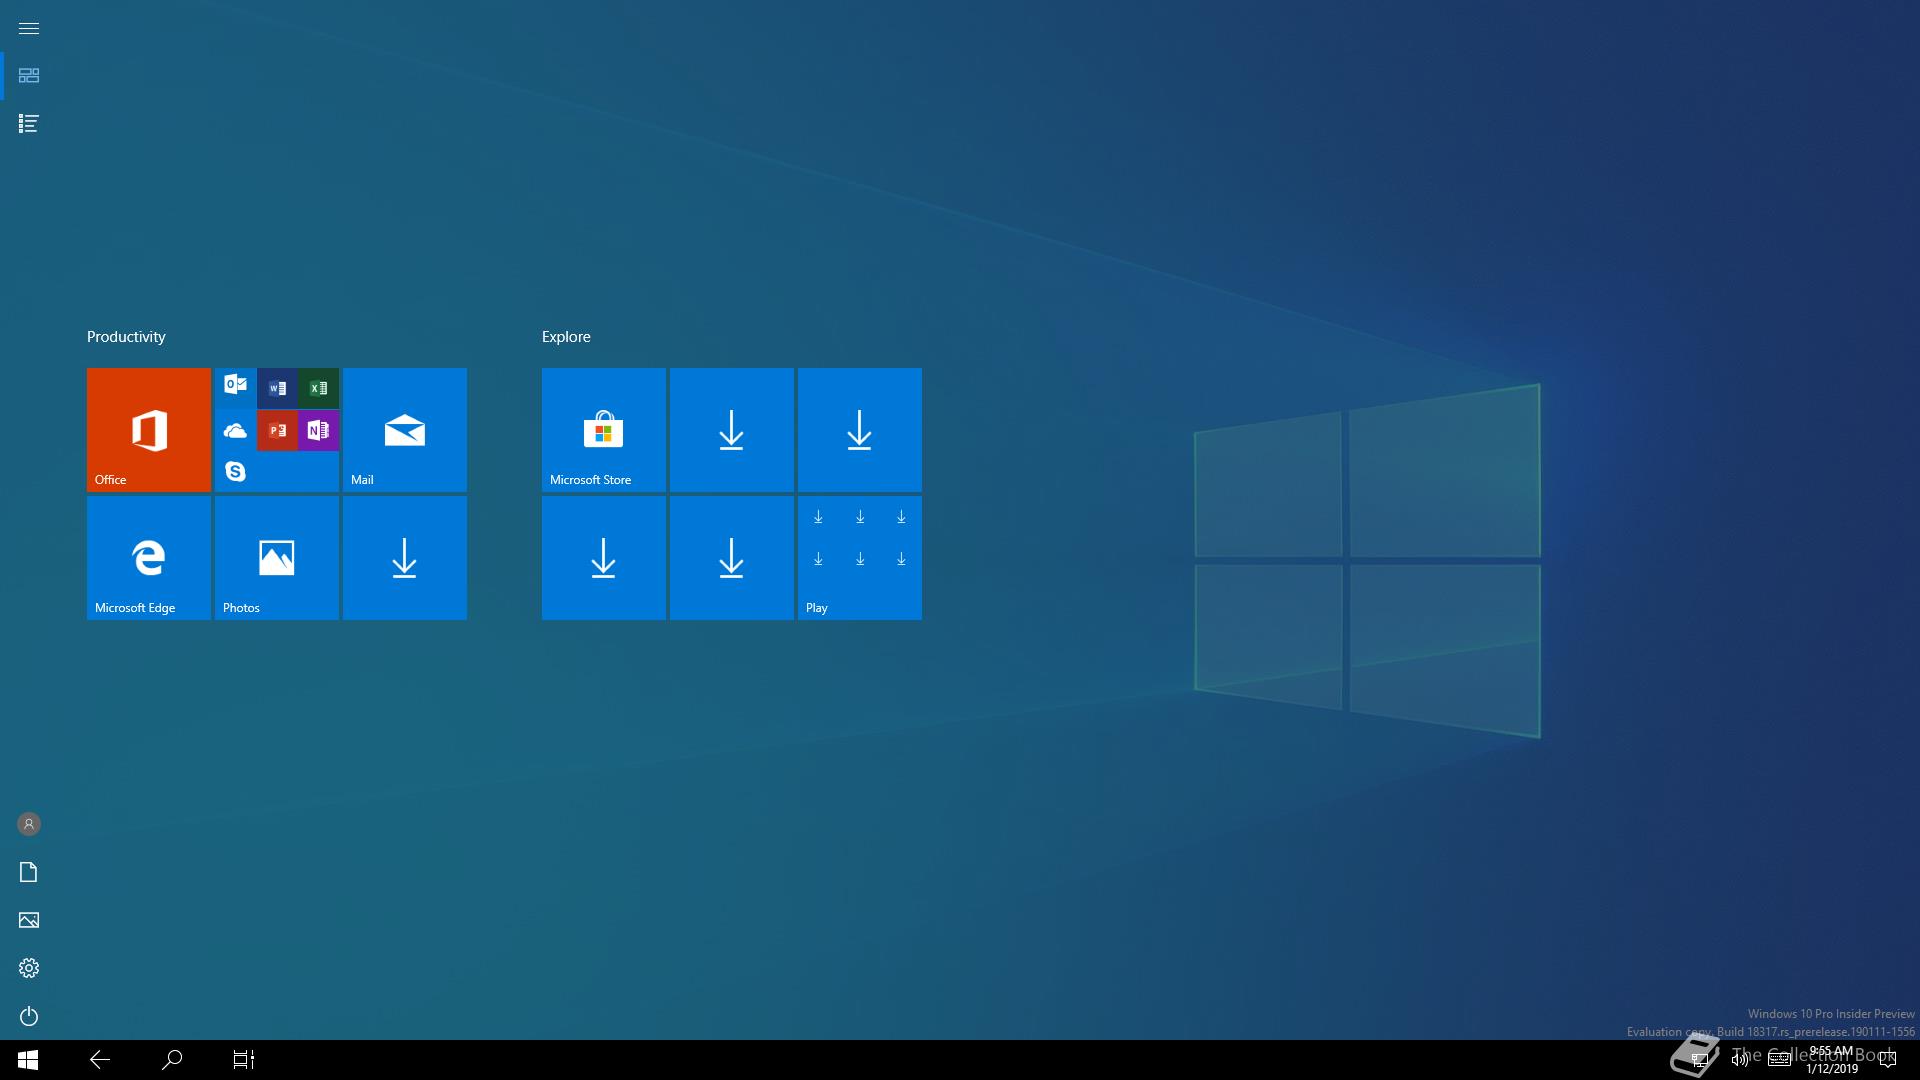Image resolution: width=1920 pixels, height=1080 pixels.
Task: Open the Power options menu
Action: 29,1016
